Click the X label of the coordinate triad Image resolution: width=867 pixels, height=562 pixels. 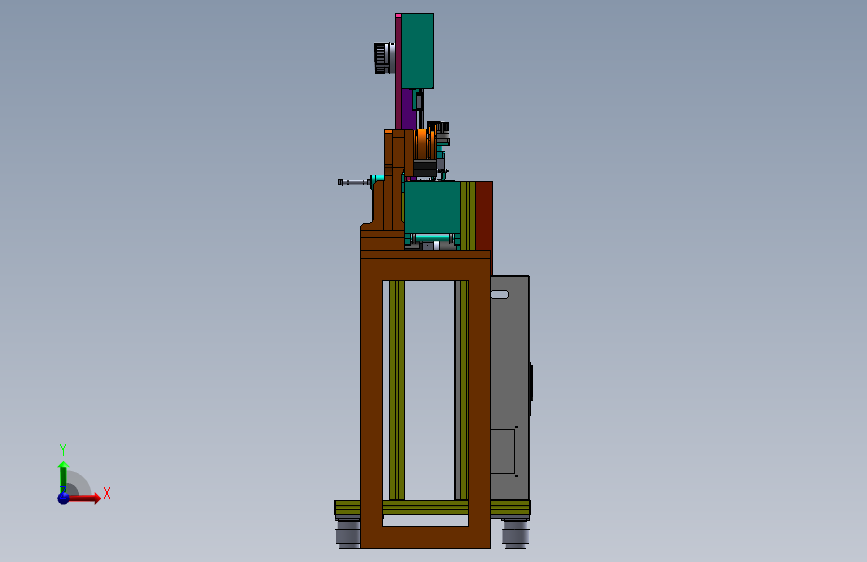pyautogui.click(x=107, y=493)
